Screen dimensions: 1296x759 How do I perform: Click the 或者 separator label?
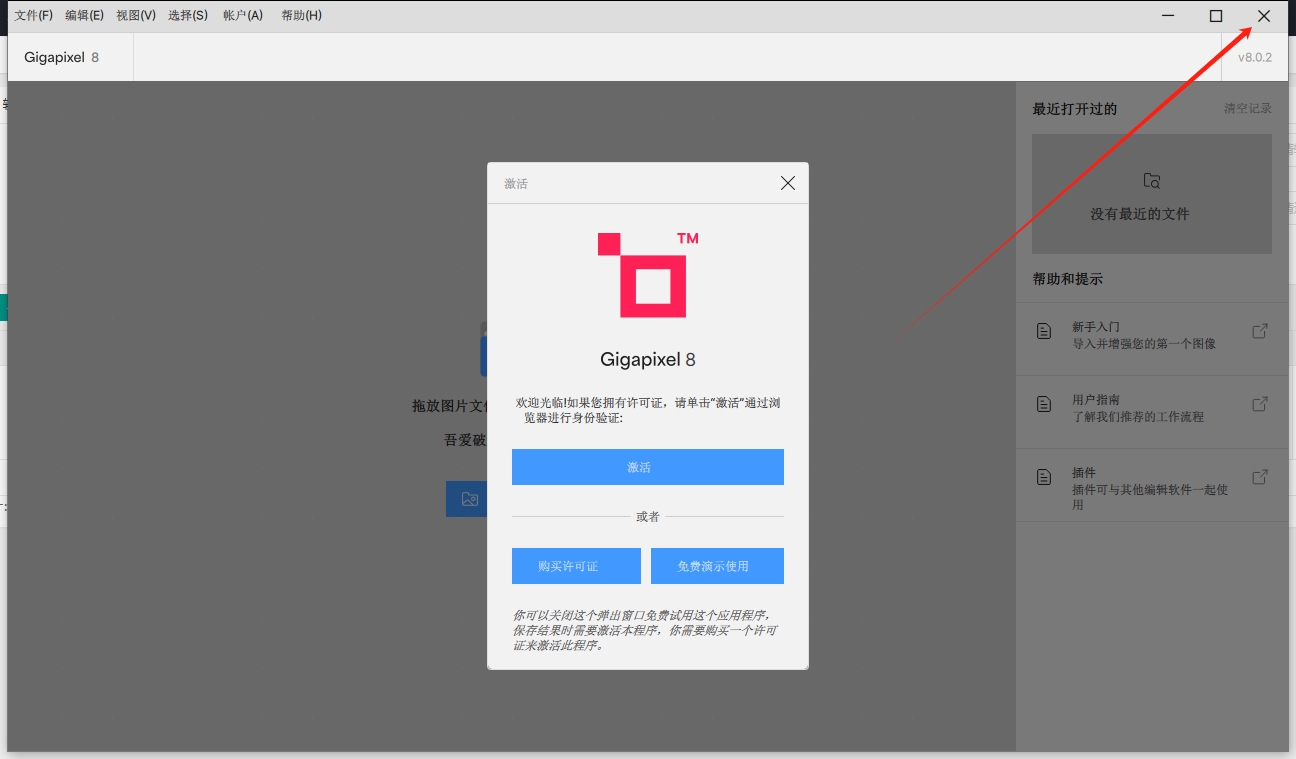(648, 517)
